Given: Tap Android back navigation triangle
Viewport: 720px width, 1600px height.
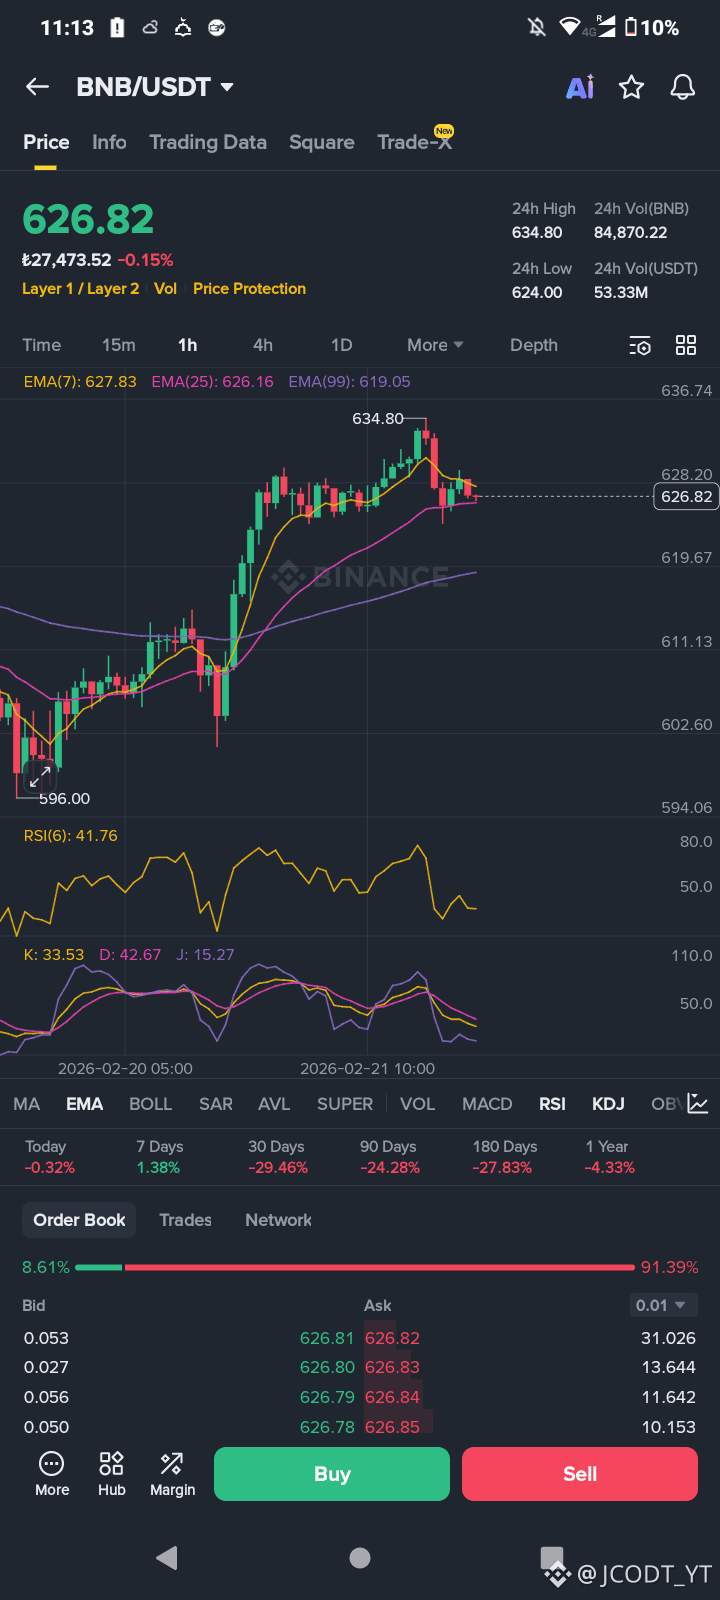Looking at the screenshot, I should [167, 1557].
